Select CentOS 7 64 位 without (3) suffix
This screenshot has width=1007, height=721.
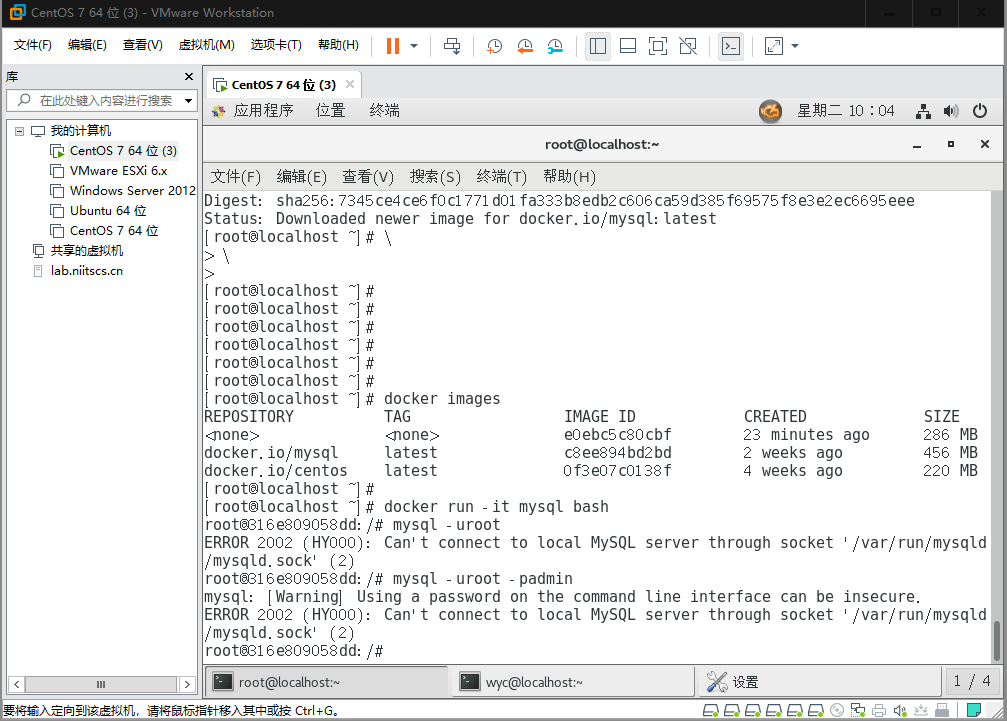(114, 230)
